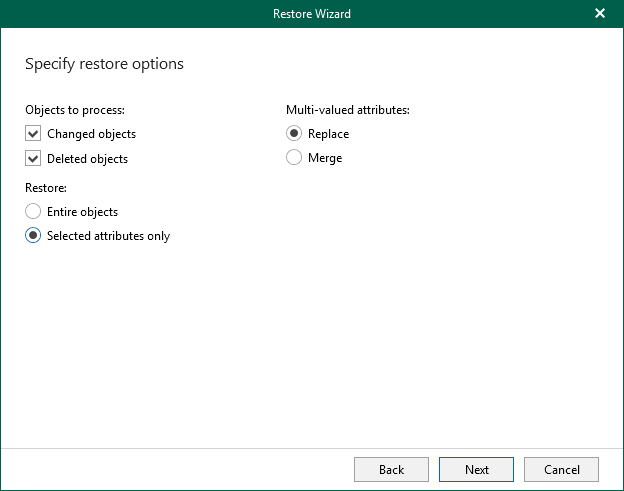Click the Specify restore options heading
Viewport: 624px width, 491px height.
tap(104, 64)
